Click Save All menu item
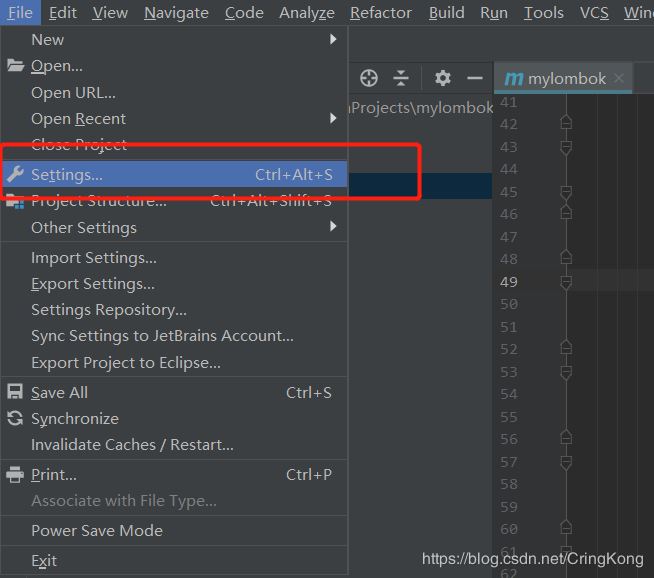This screenshot has width=654, height=578. [174, 392]
